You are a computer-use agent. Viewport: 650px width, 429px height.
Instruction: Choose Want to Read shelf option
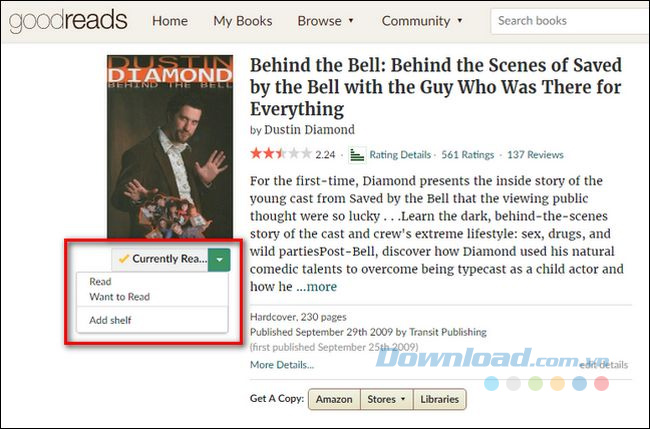click(118, 297)
